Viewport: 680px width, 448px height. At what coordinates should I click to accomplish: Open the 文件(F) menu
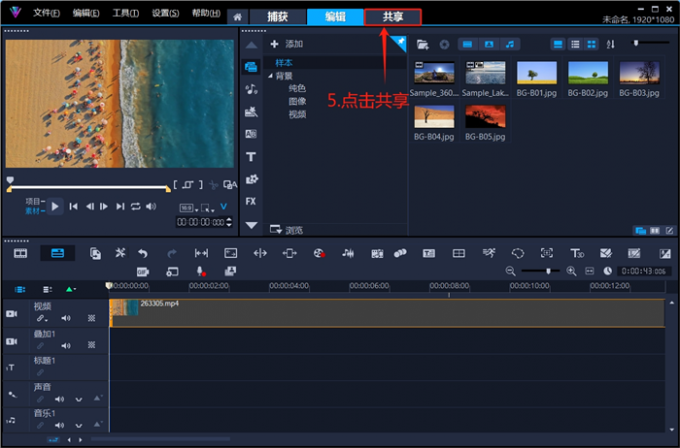(46, 13)
